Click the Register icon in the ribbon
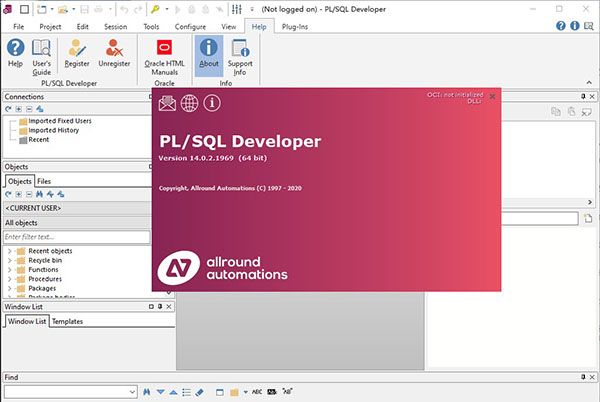The height and width of the screenshot is (402, 600). (x=77, y=53)
